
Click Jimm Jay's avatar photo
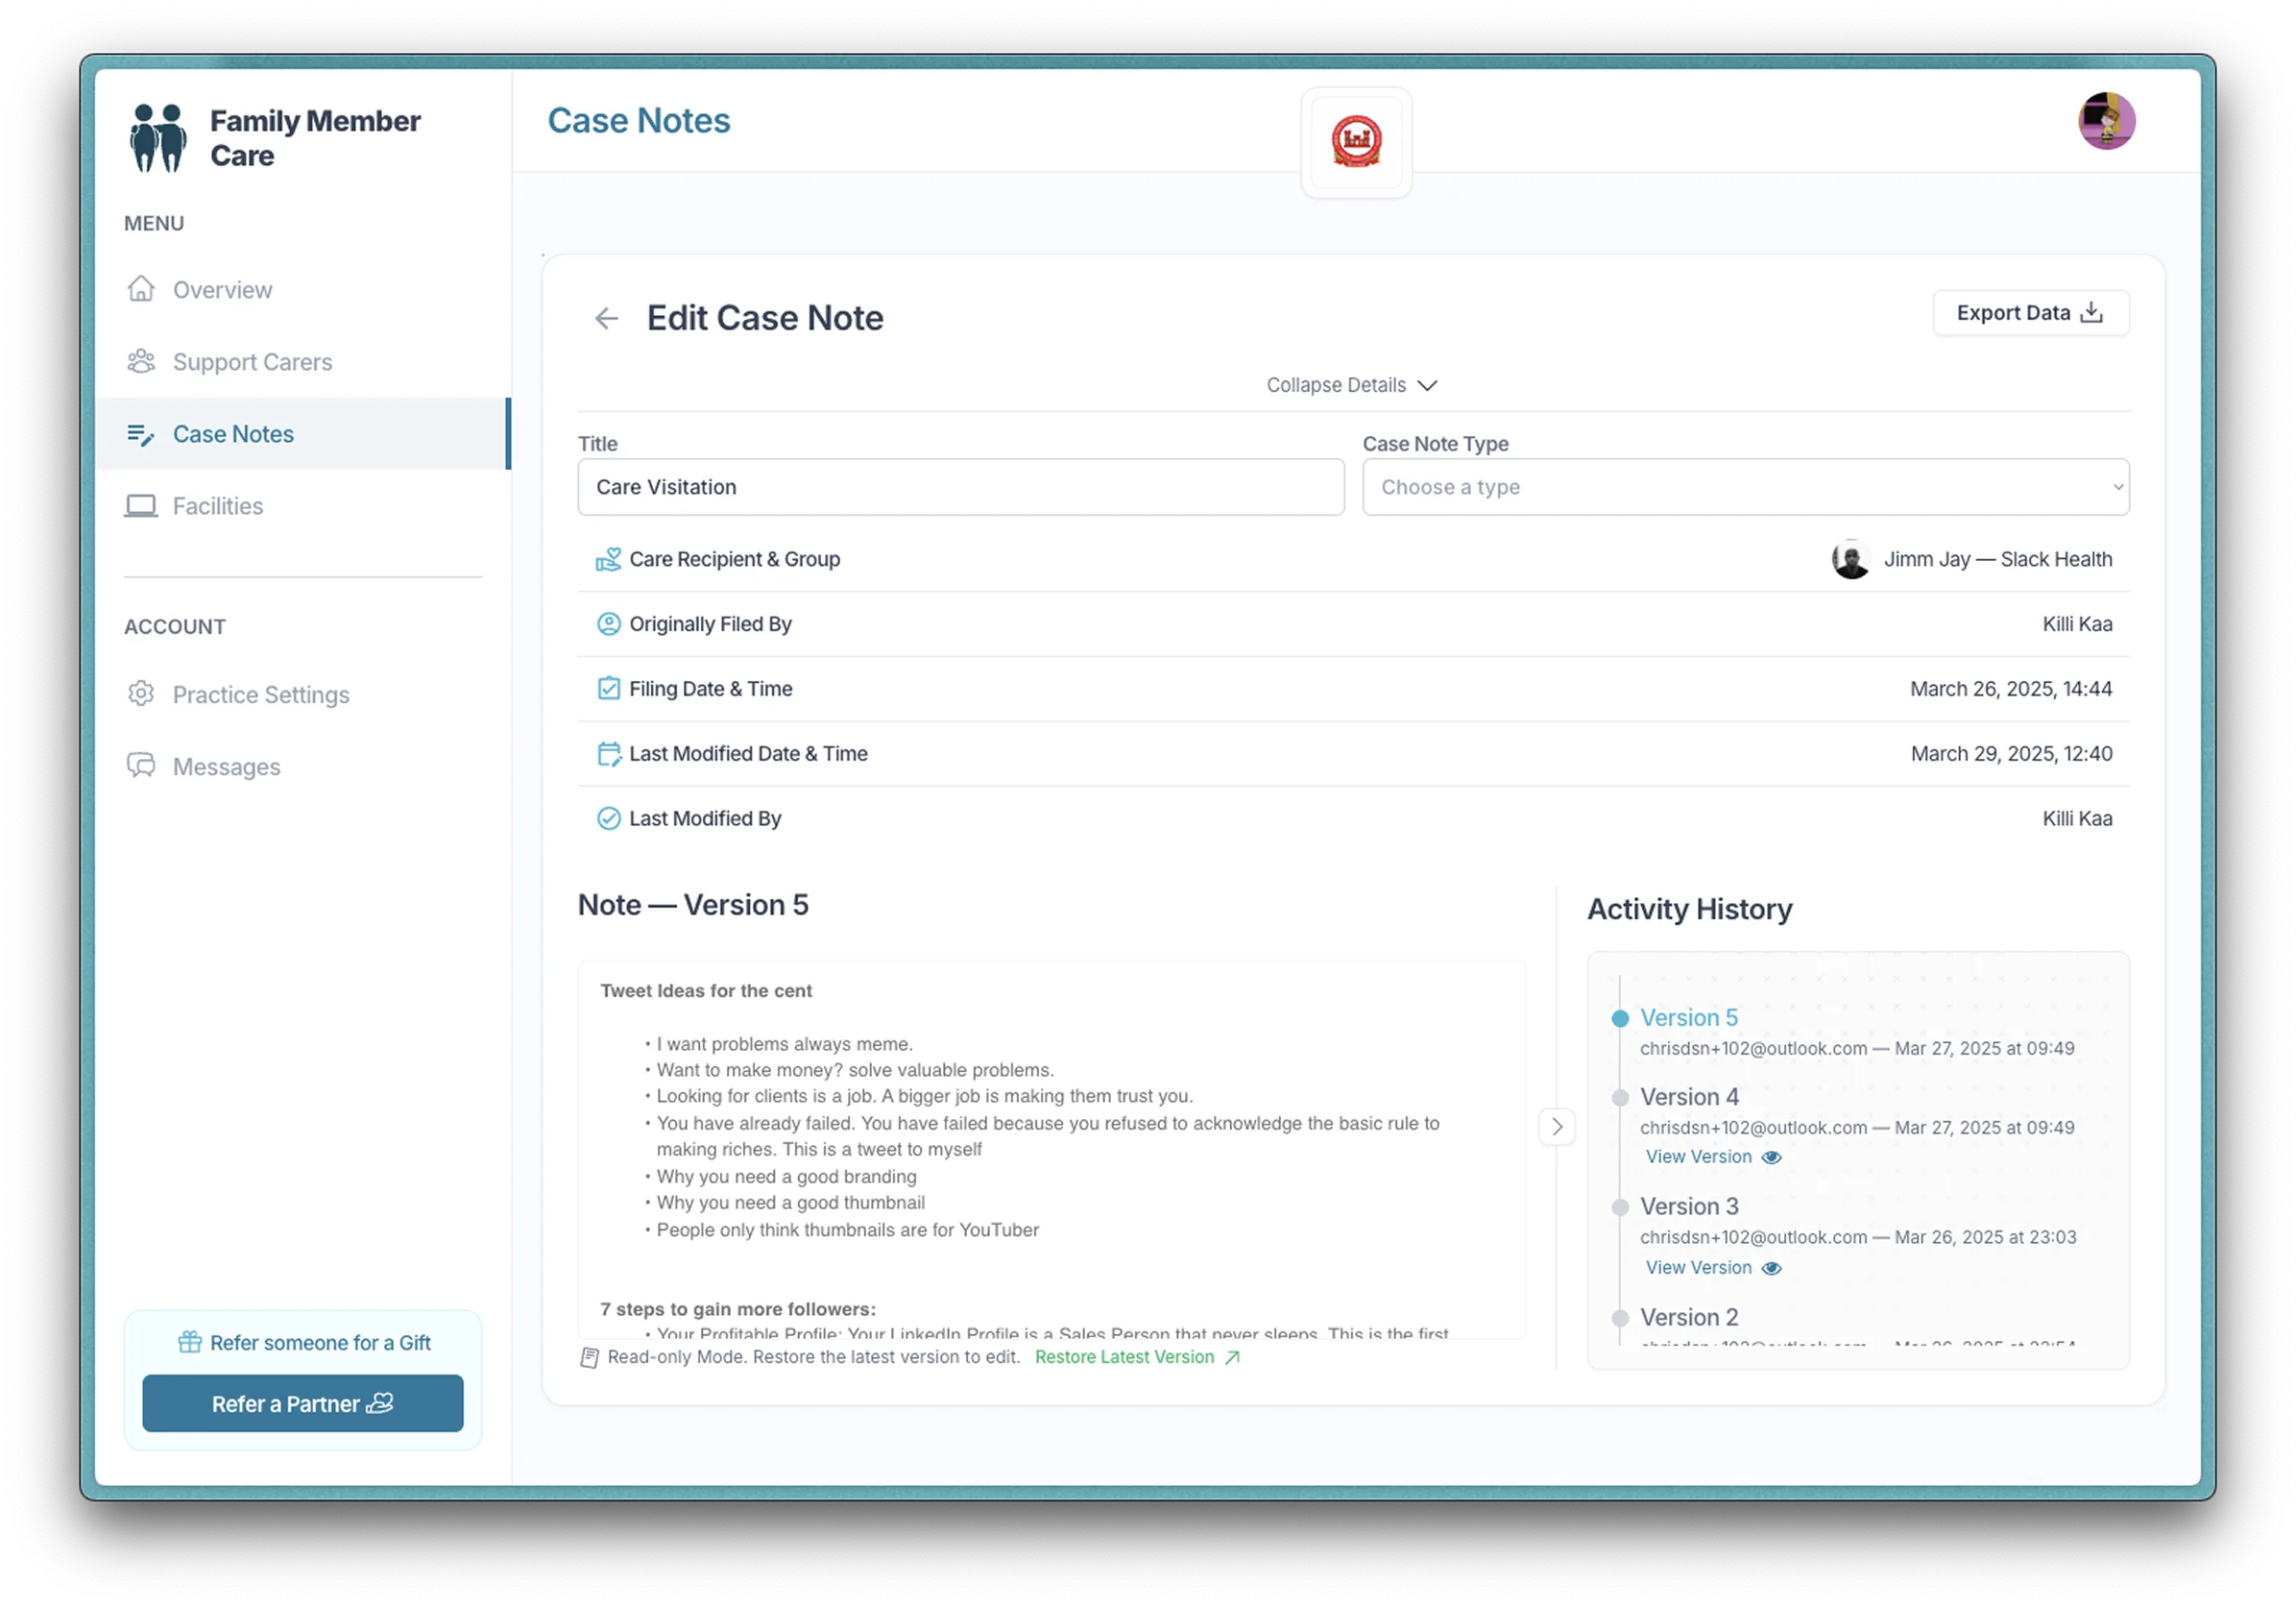point(1851,559)
